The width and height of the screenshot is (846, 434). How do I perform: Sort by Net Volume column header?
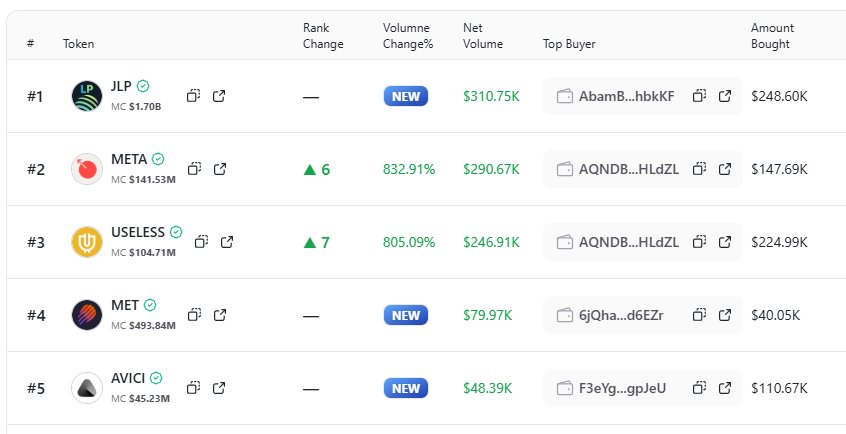[483, 36]
